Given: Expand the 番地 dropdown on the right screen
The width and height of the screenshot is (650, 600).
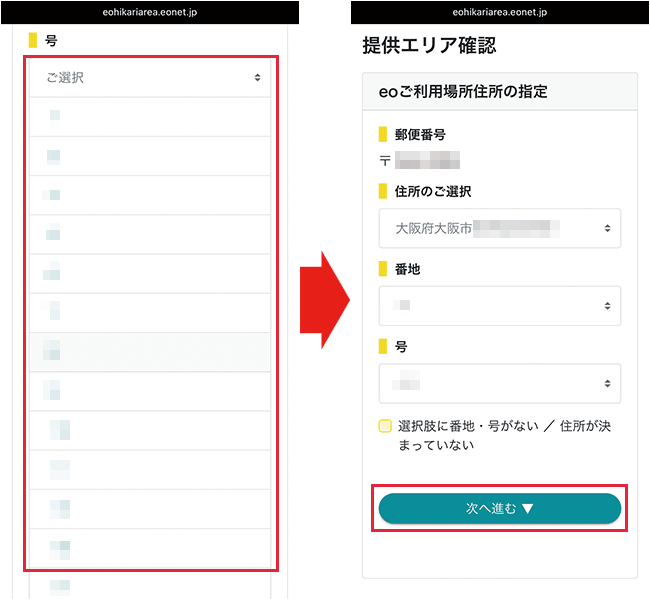Looking at the screenshot, I should pyautogui.click(x=499, y=305).
